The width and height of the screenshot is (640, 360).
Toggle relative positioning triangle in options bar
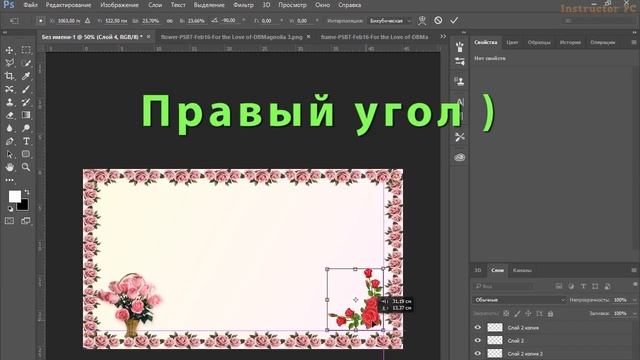pos(87,20)
